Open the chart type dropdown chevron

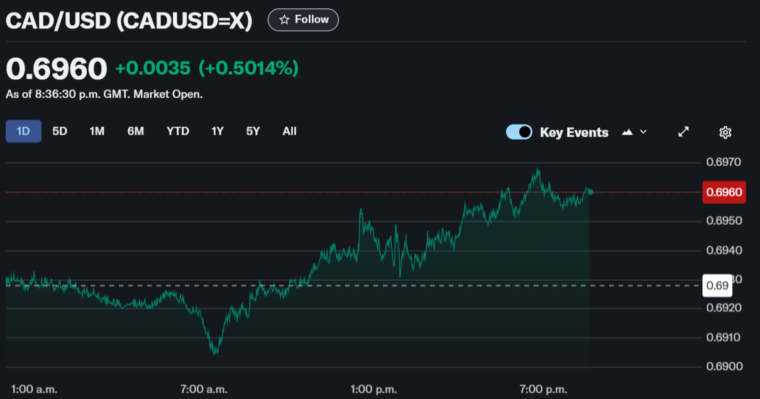coord(643,132)
